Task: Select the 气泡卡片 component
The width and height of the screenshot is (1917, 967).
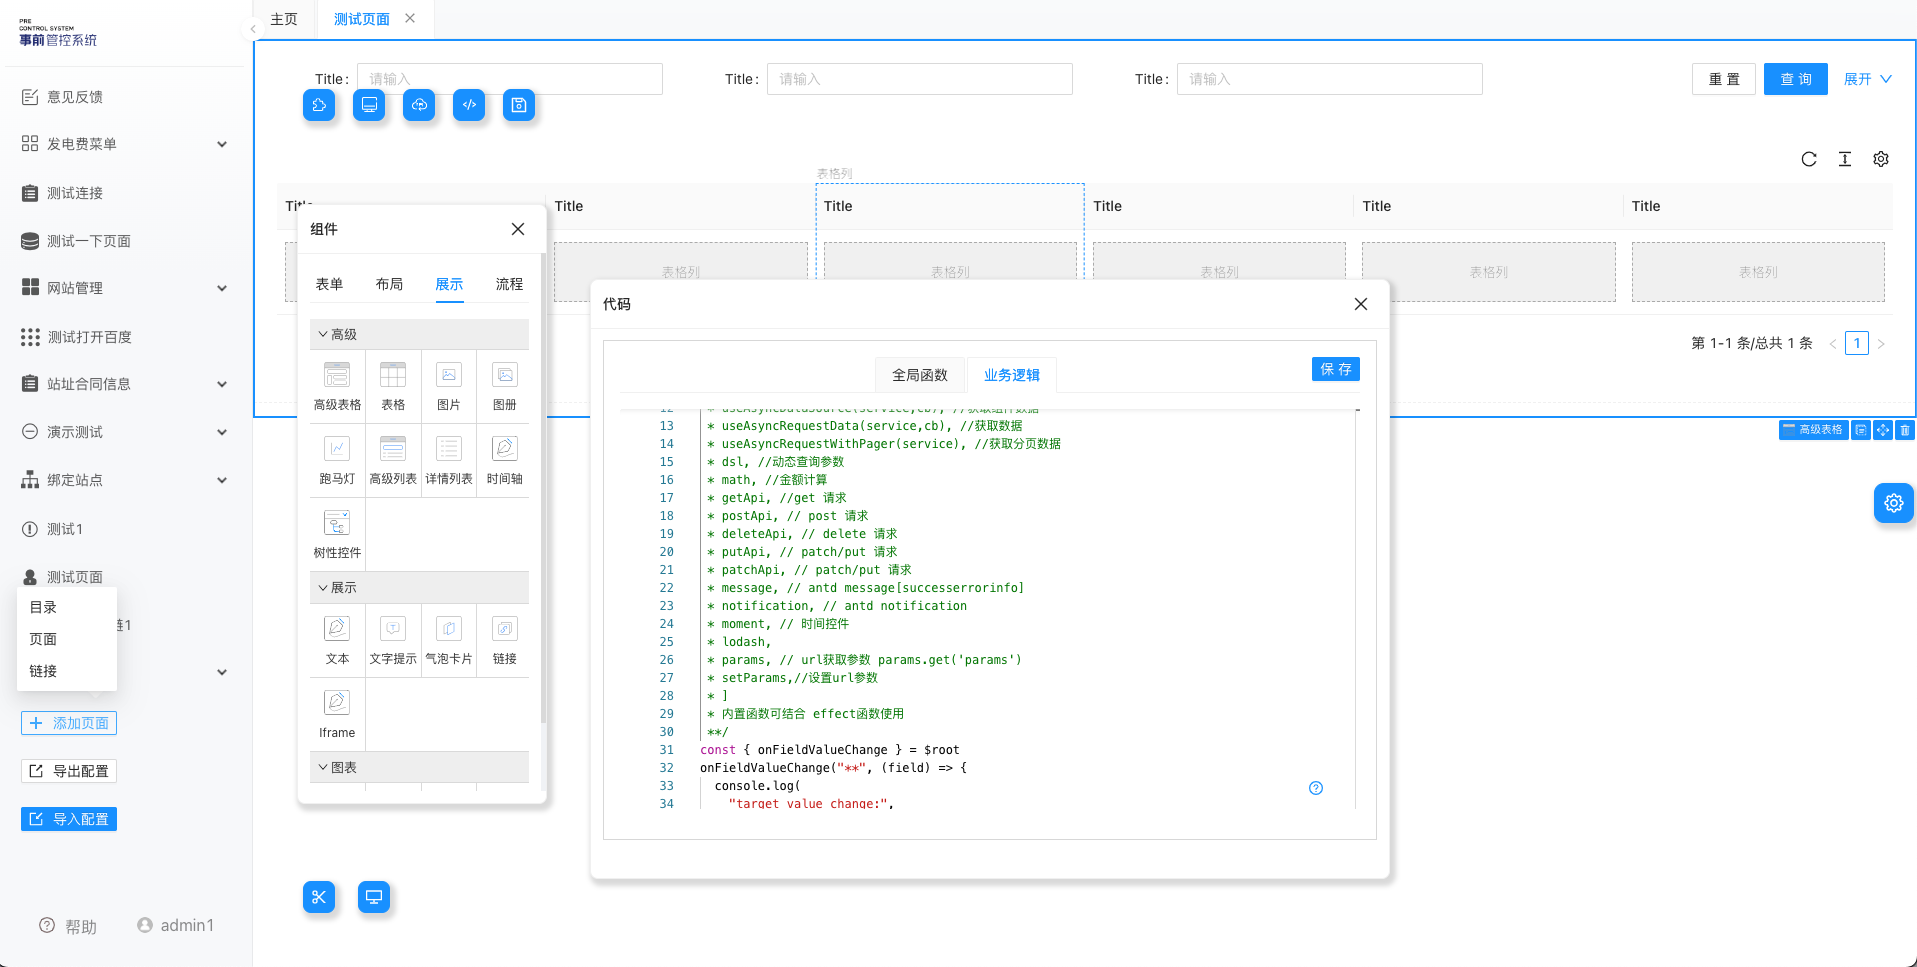Action: 449,641
